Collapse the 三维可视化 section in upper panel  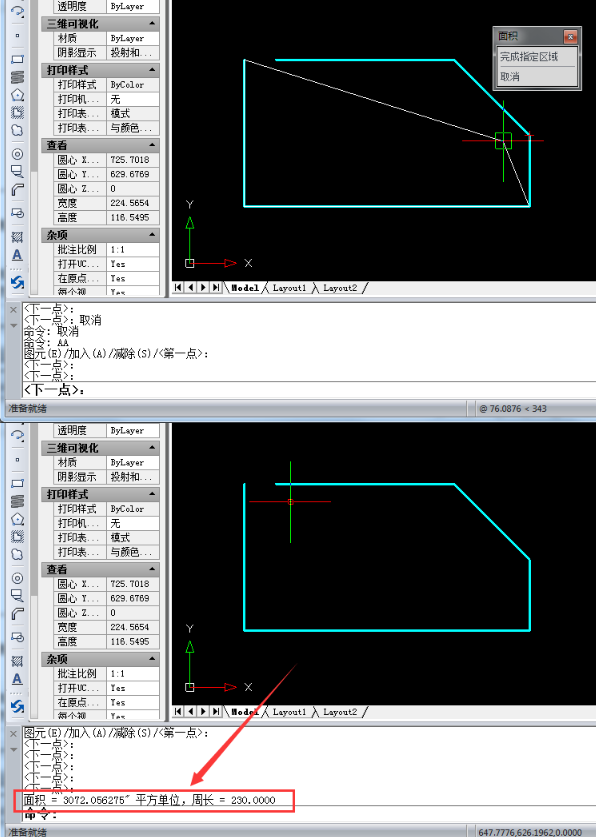(152, 23)
